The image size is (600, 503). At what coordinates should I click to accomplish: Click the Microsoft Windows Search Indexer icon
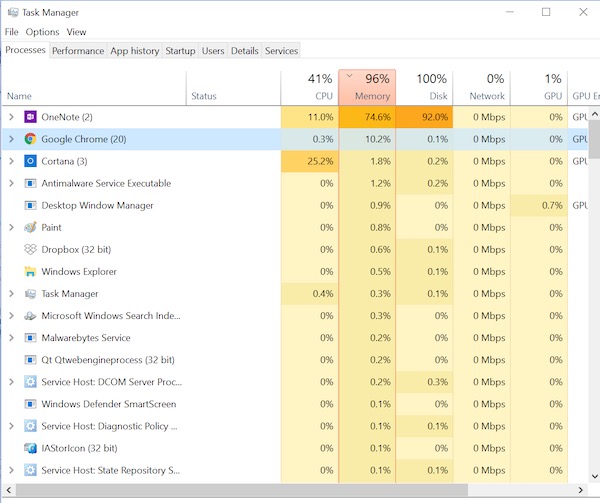(30, 316)
